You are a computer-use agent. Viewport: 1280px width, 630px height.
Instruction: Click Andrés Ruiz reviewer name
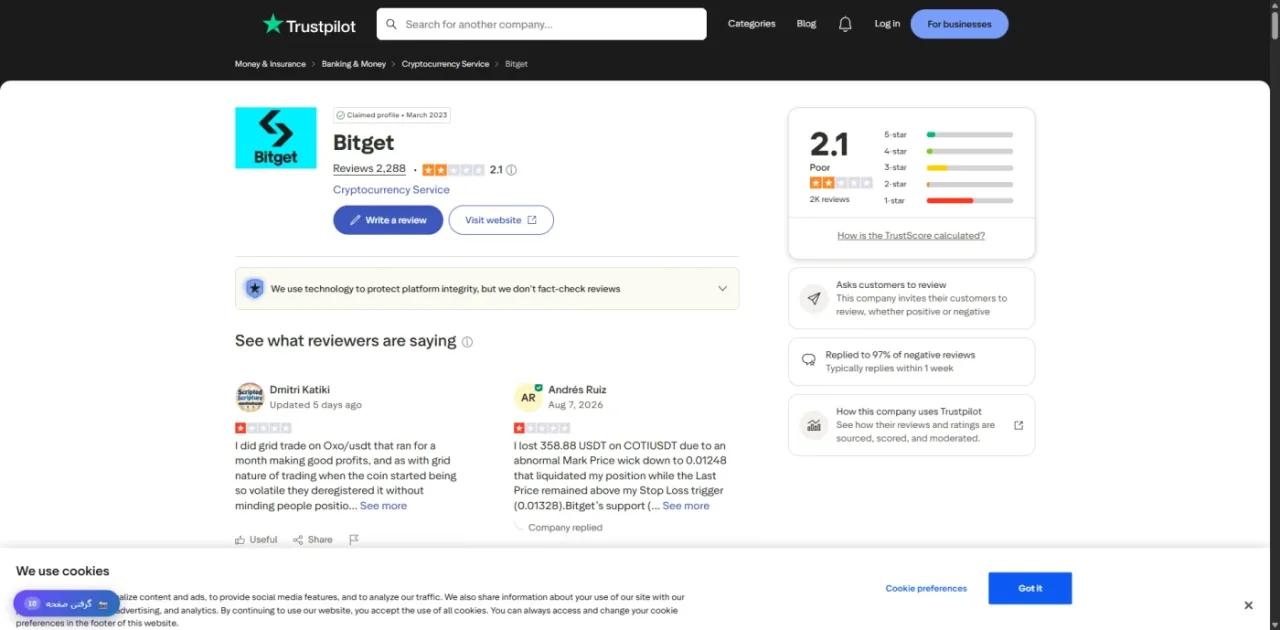point(577,390)
